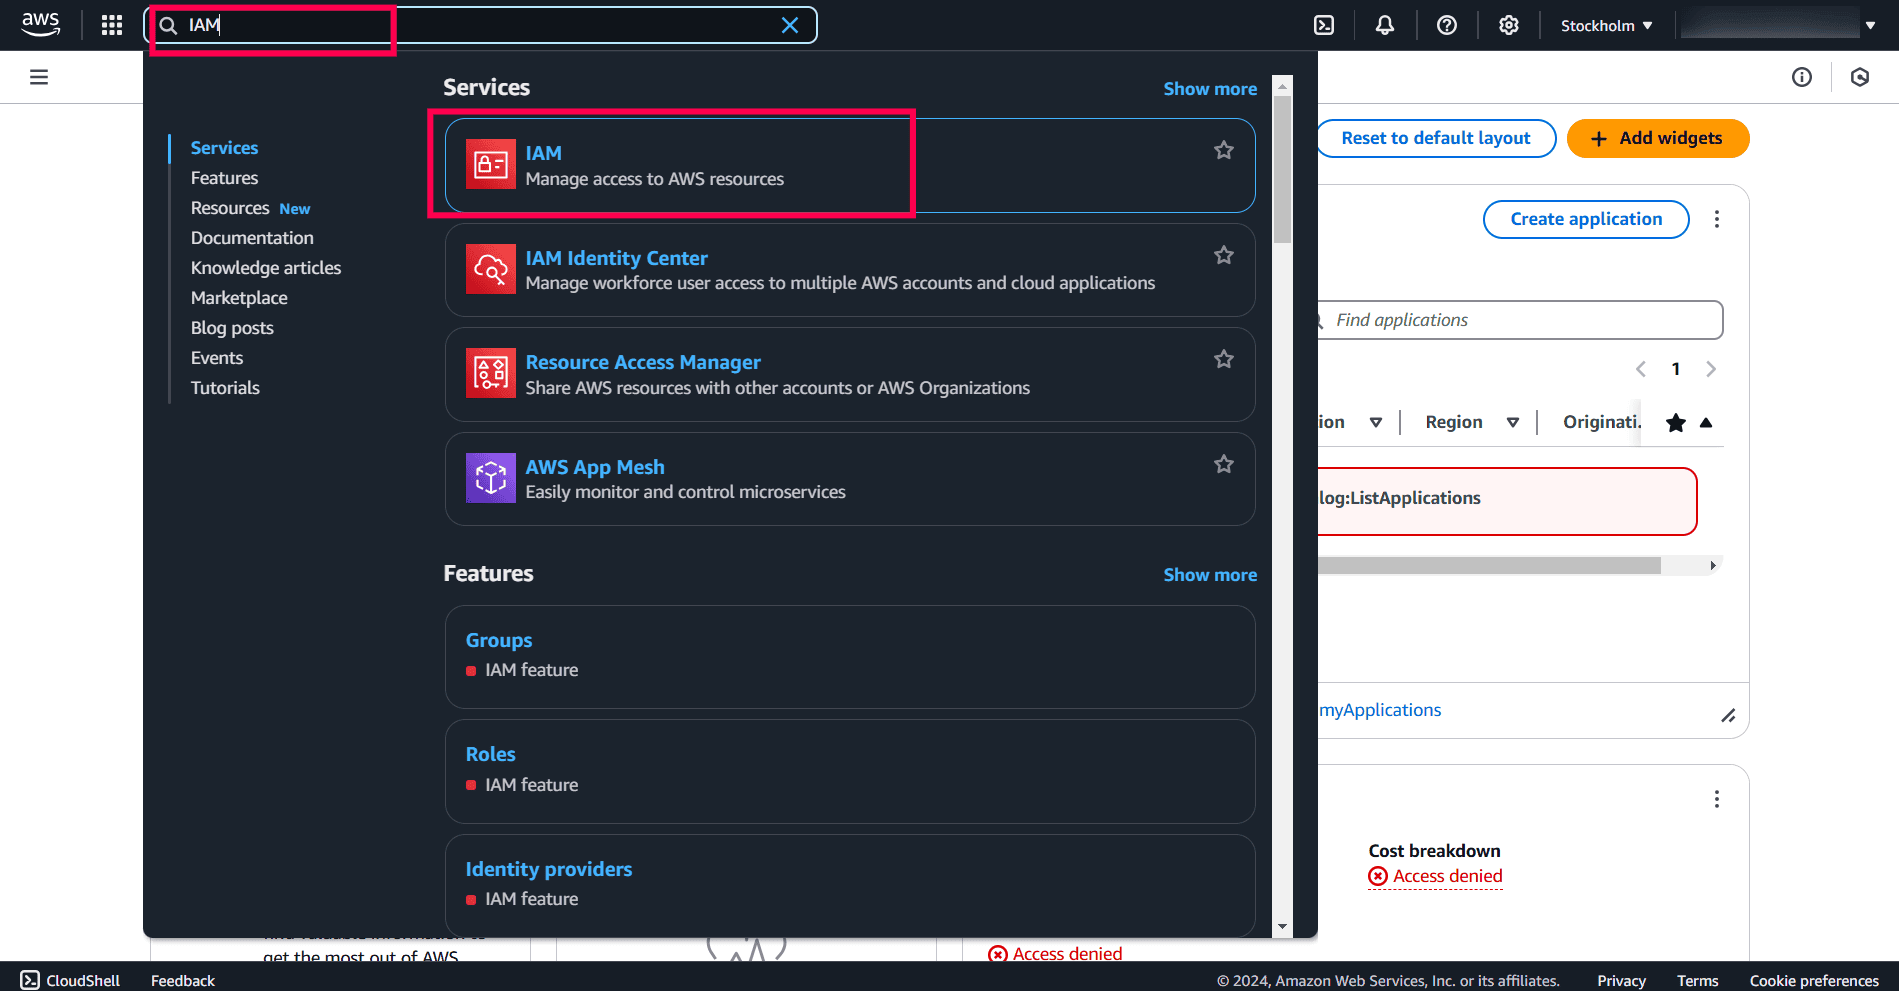Open the help panel
1899x991 pixels.
coord(1447,24)
